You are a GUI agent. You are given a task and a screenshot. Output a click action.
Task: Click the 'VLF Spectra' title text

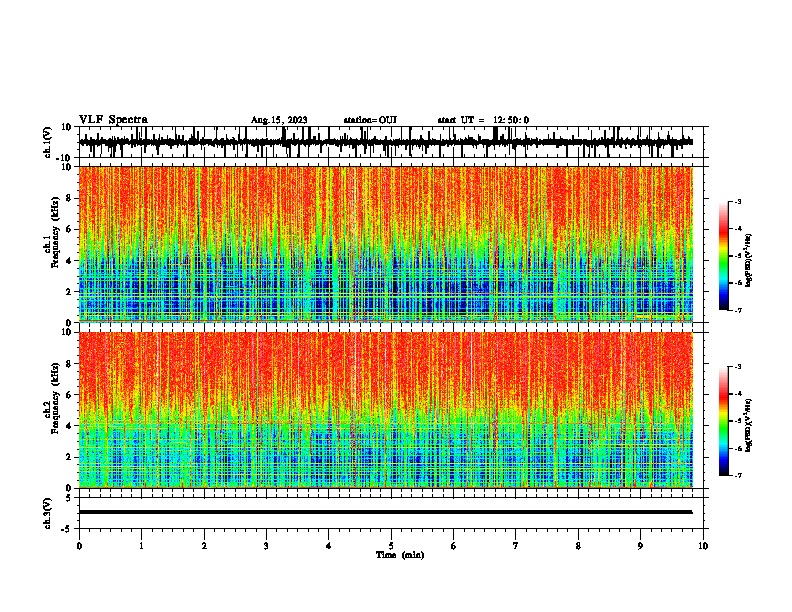click(113, 120)
